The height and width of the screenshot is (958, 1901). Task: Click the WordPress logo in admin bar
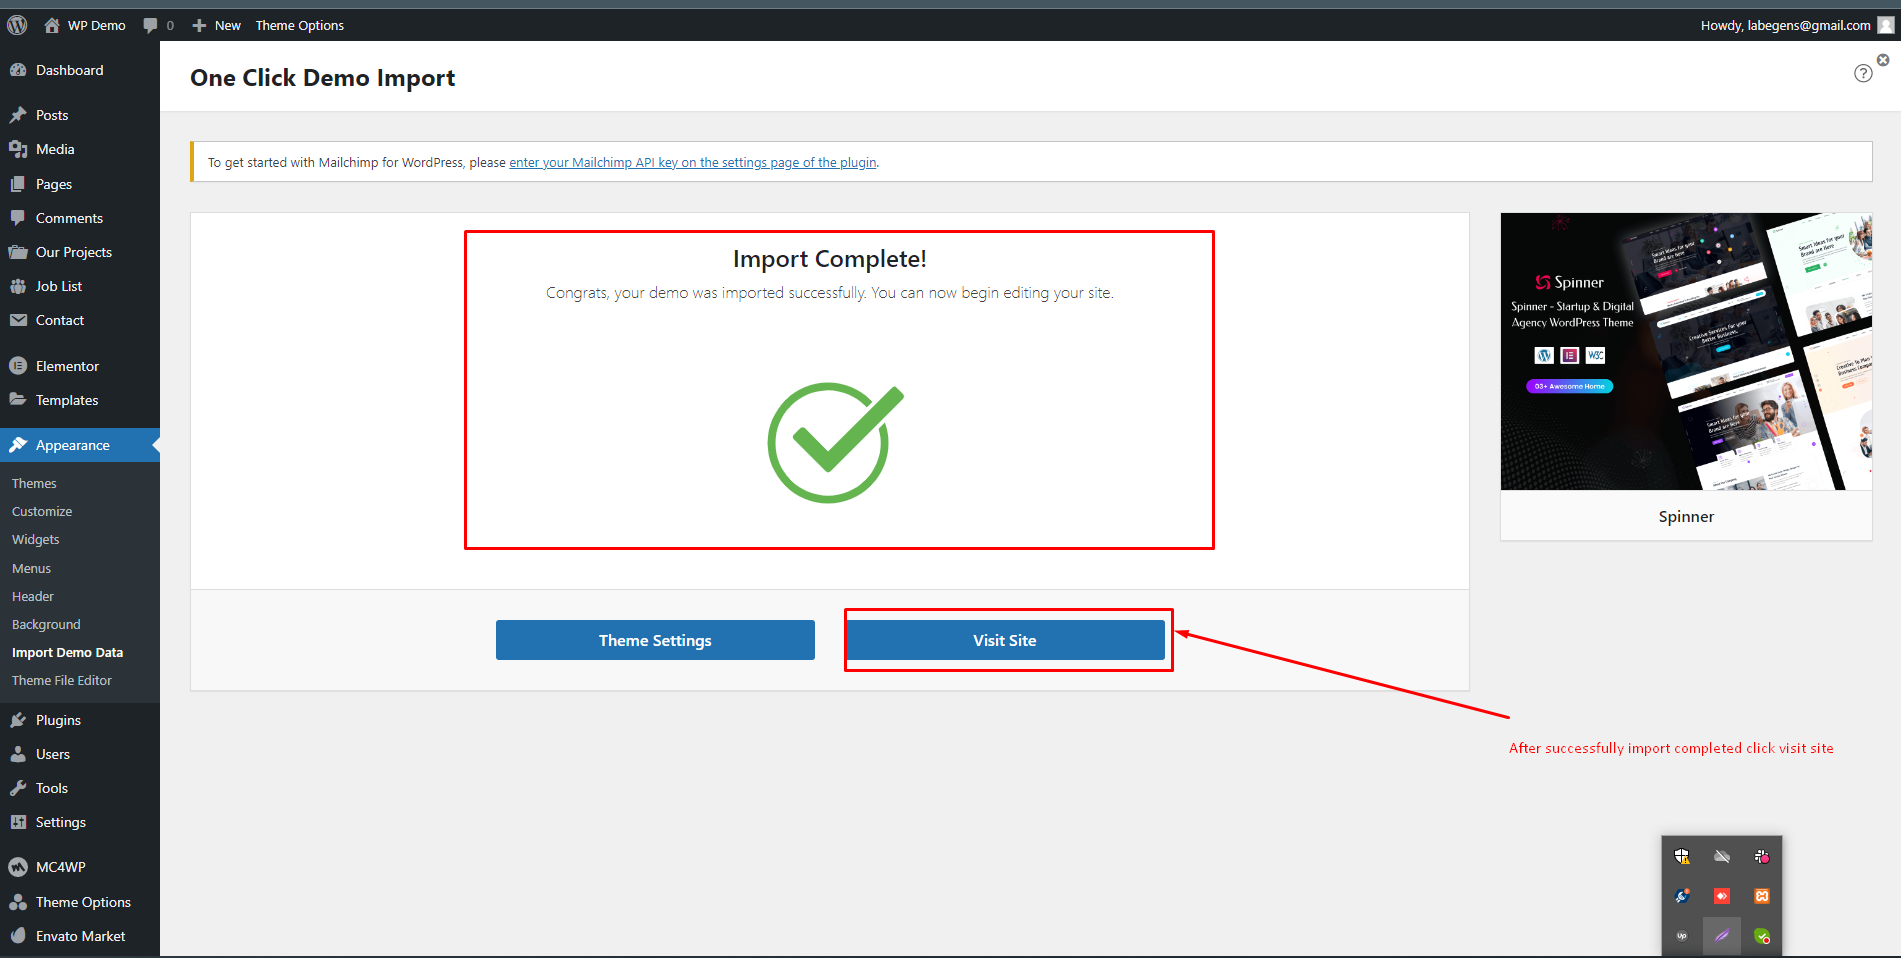tap(17, 25)
